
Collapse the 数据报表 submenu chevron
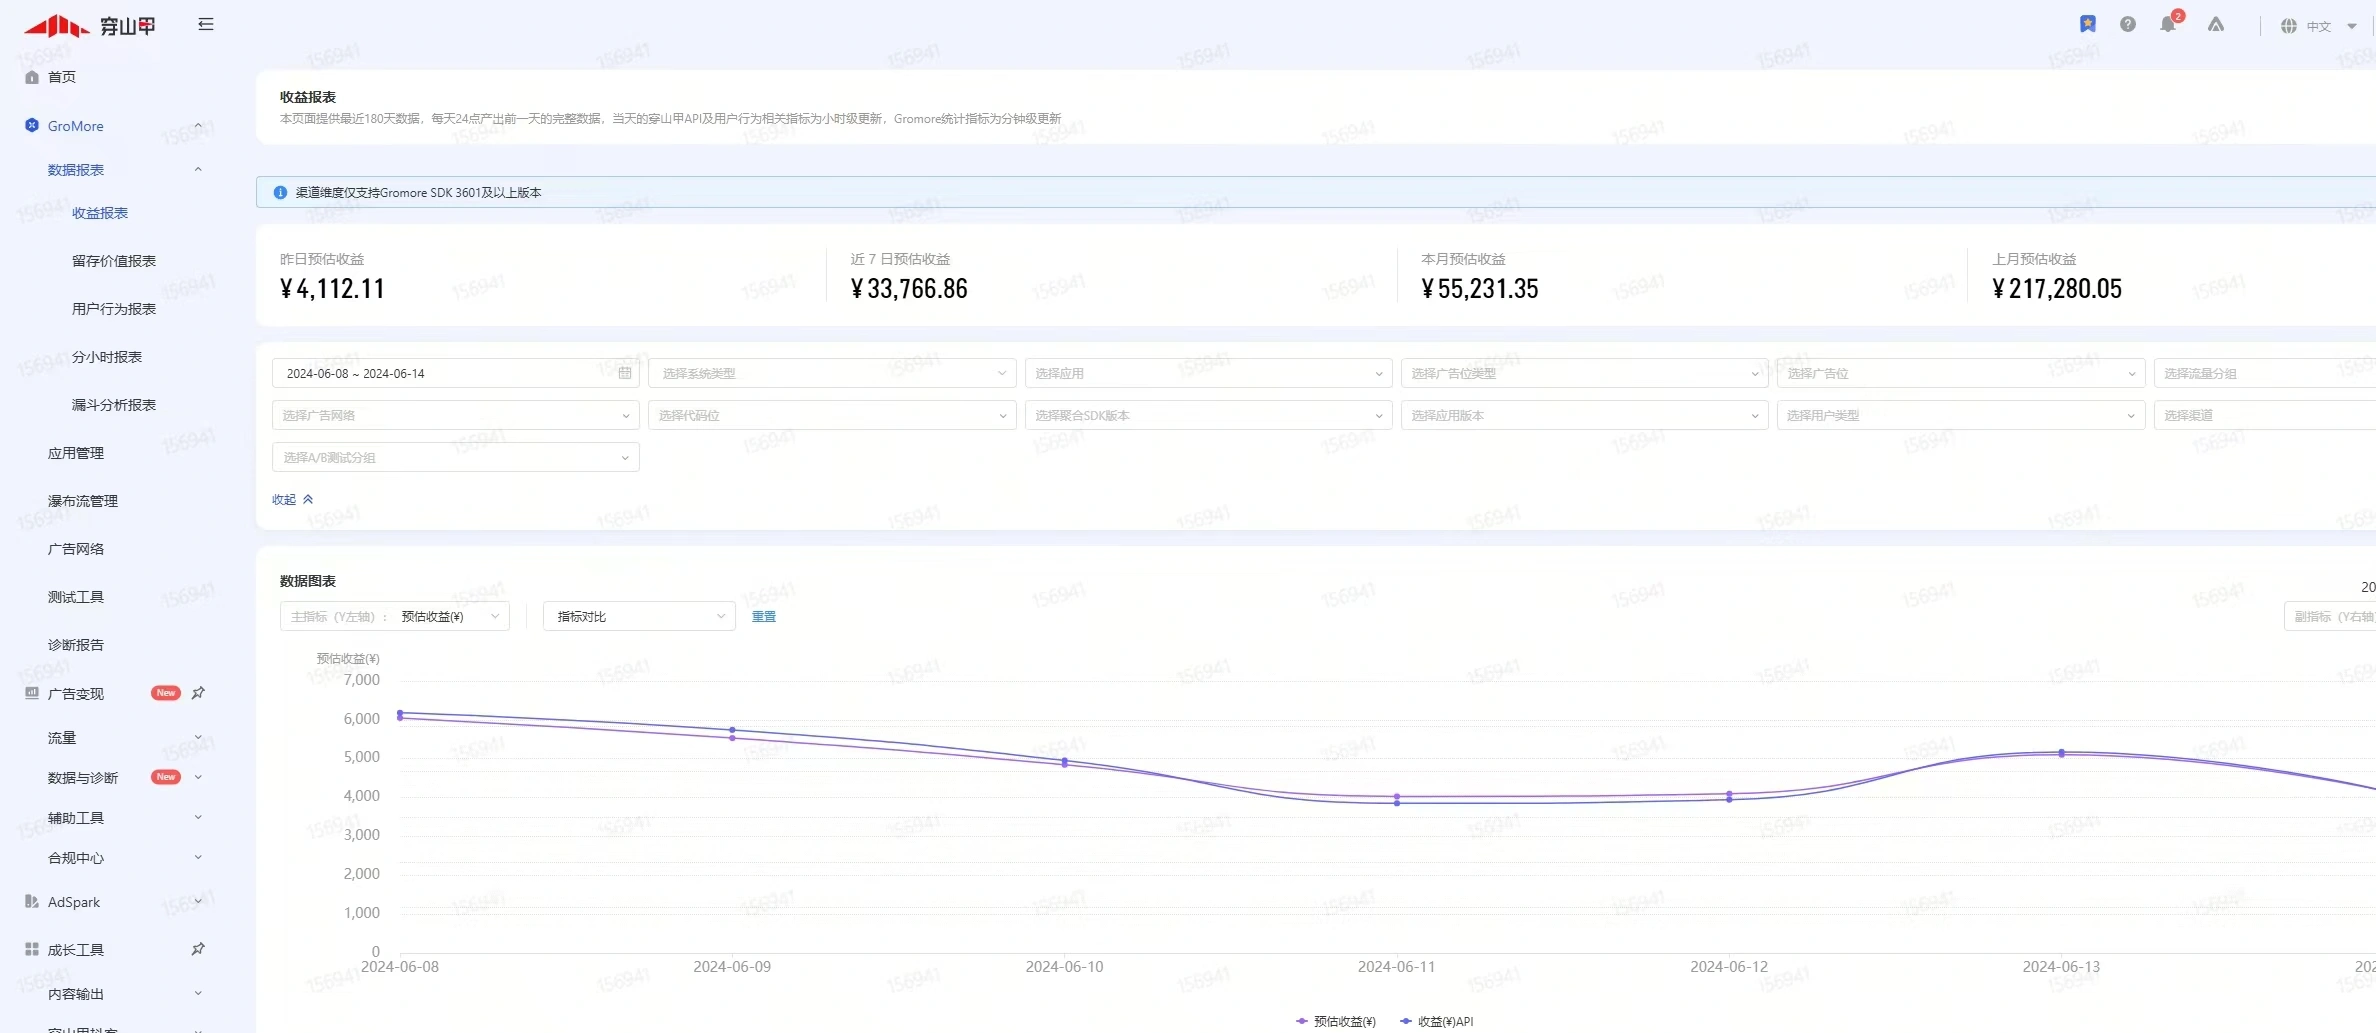tap(198, 169)
